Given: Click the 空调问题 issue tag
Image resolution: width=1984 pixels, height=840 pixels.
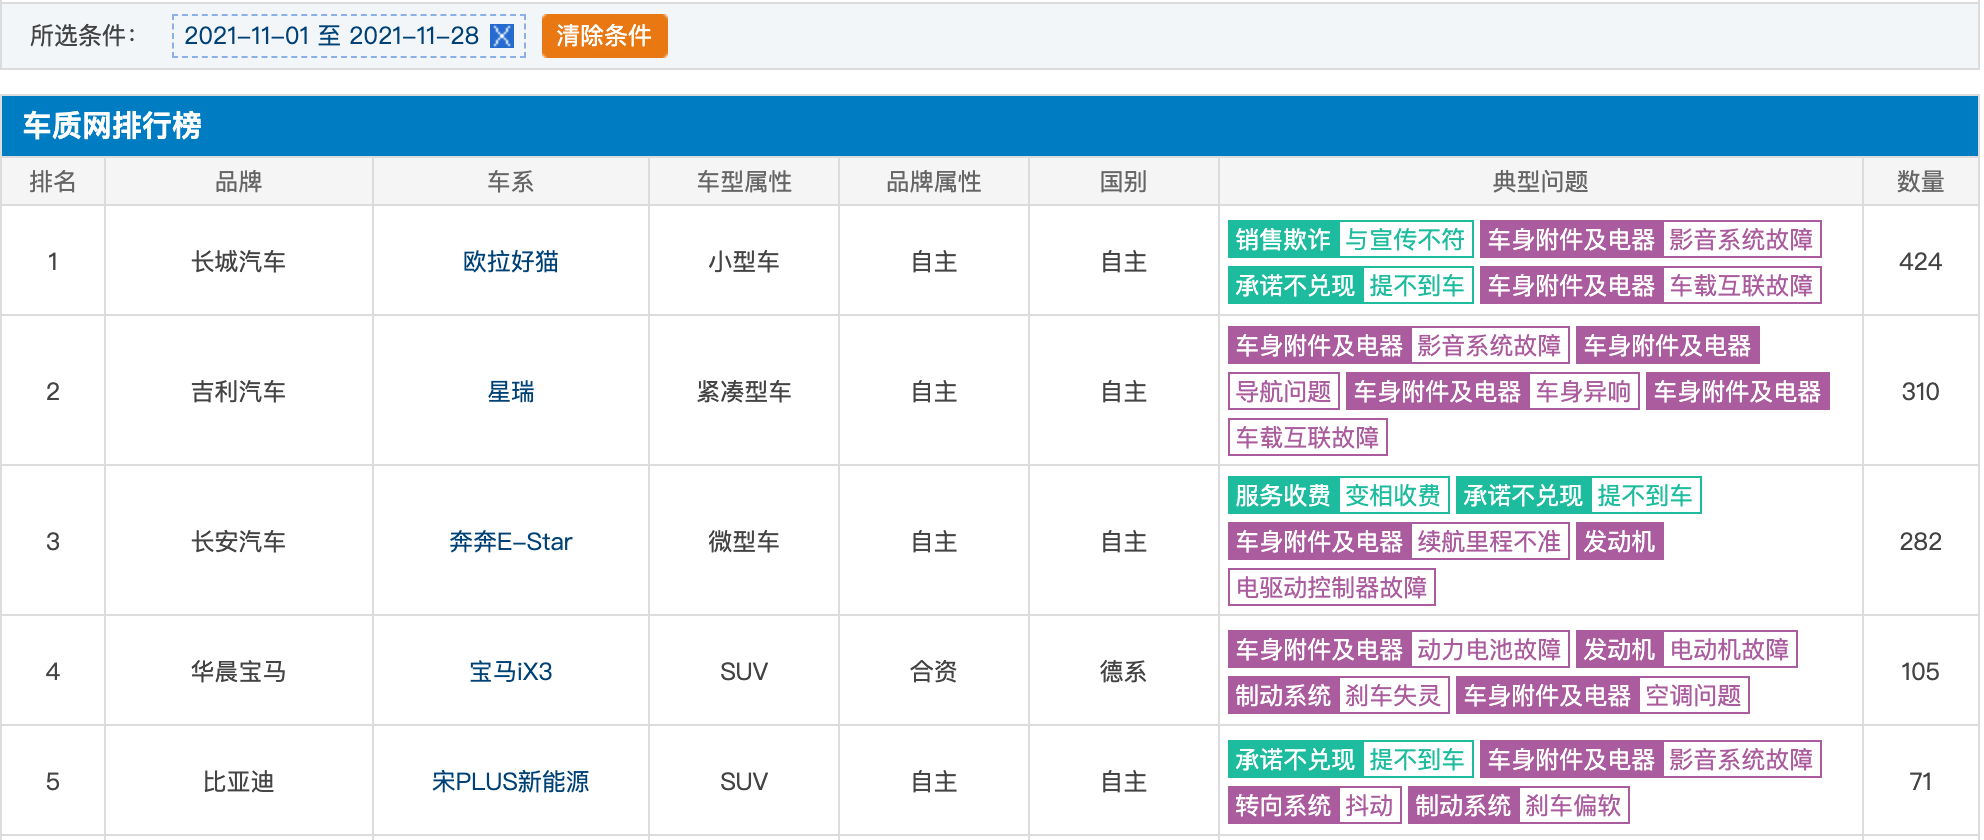Looking at the screenshot, I should tap(1694, 696).
